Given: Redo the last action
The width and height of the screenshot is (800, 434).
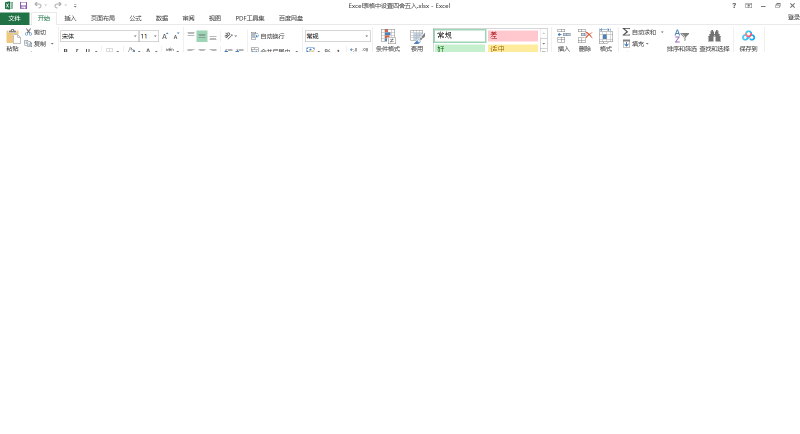Looking at the screenshot, I should click(58, 6).
